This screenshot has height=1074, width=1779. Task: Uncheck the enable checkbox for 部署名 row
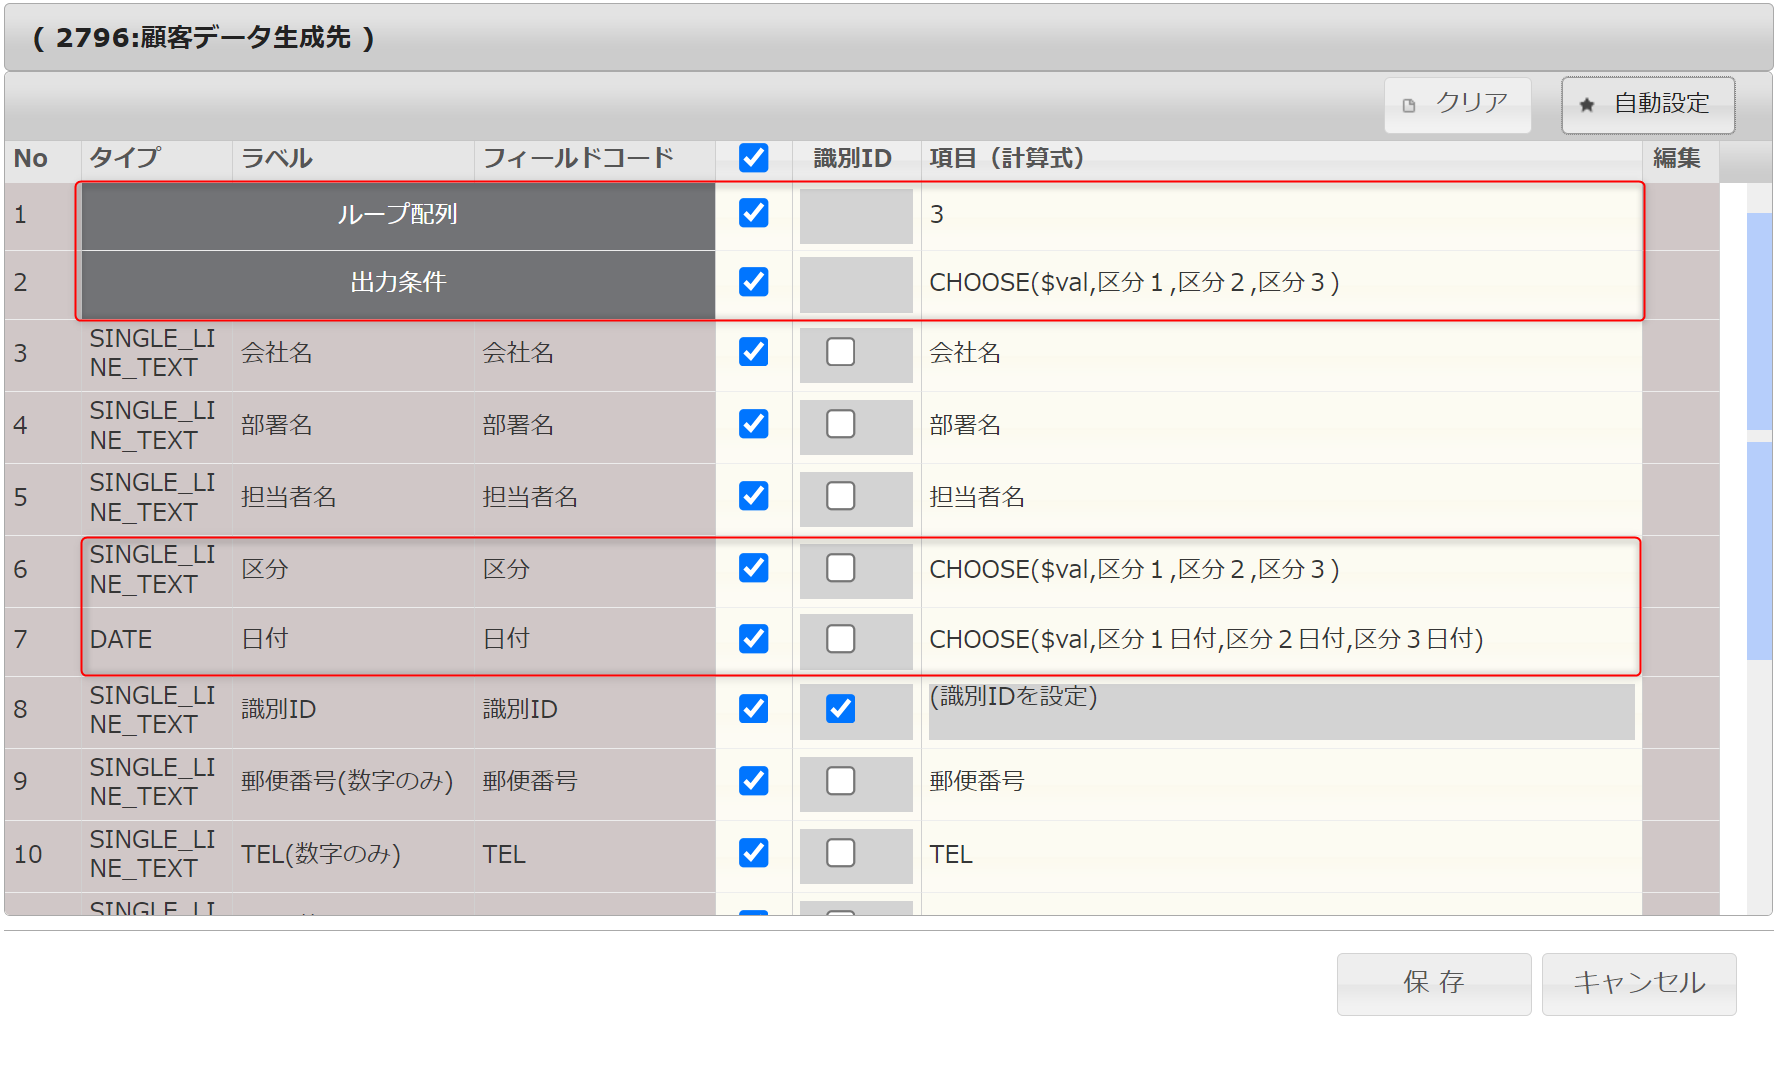click(x=754, y=424)
